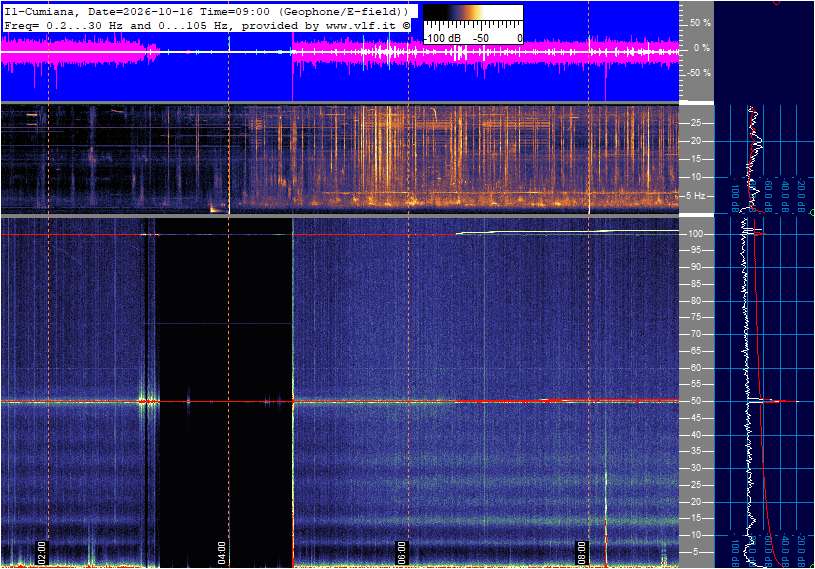Click the '-50' color scale label

(481, 38)
